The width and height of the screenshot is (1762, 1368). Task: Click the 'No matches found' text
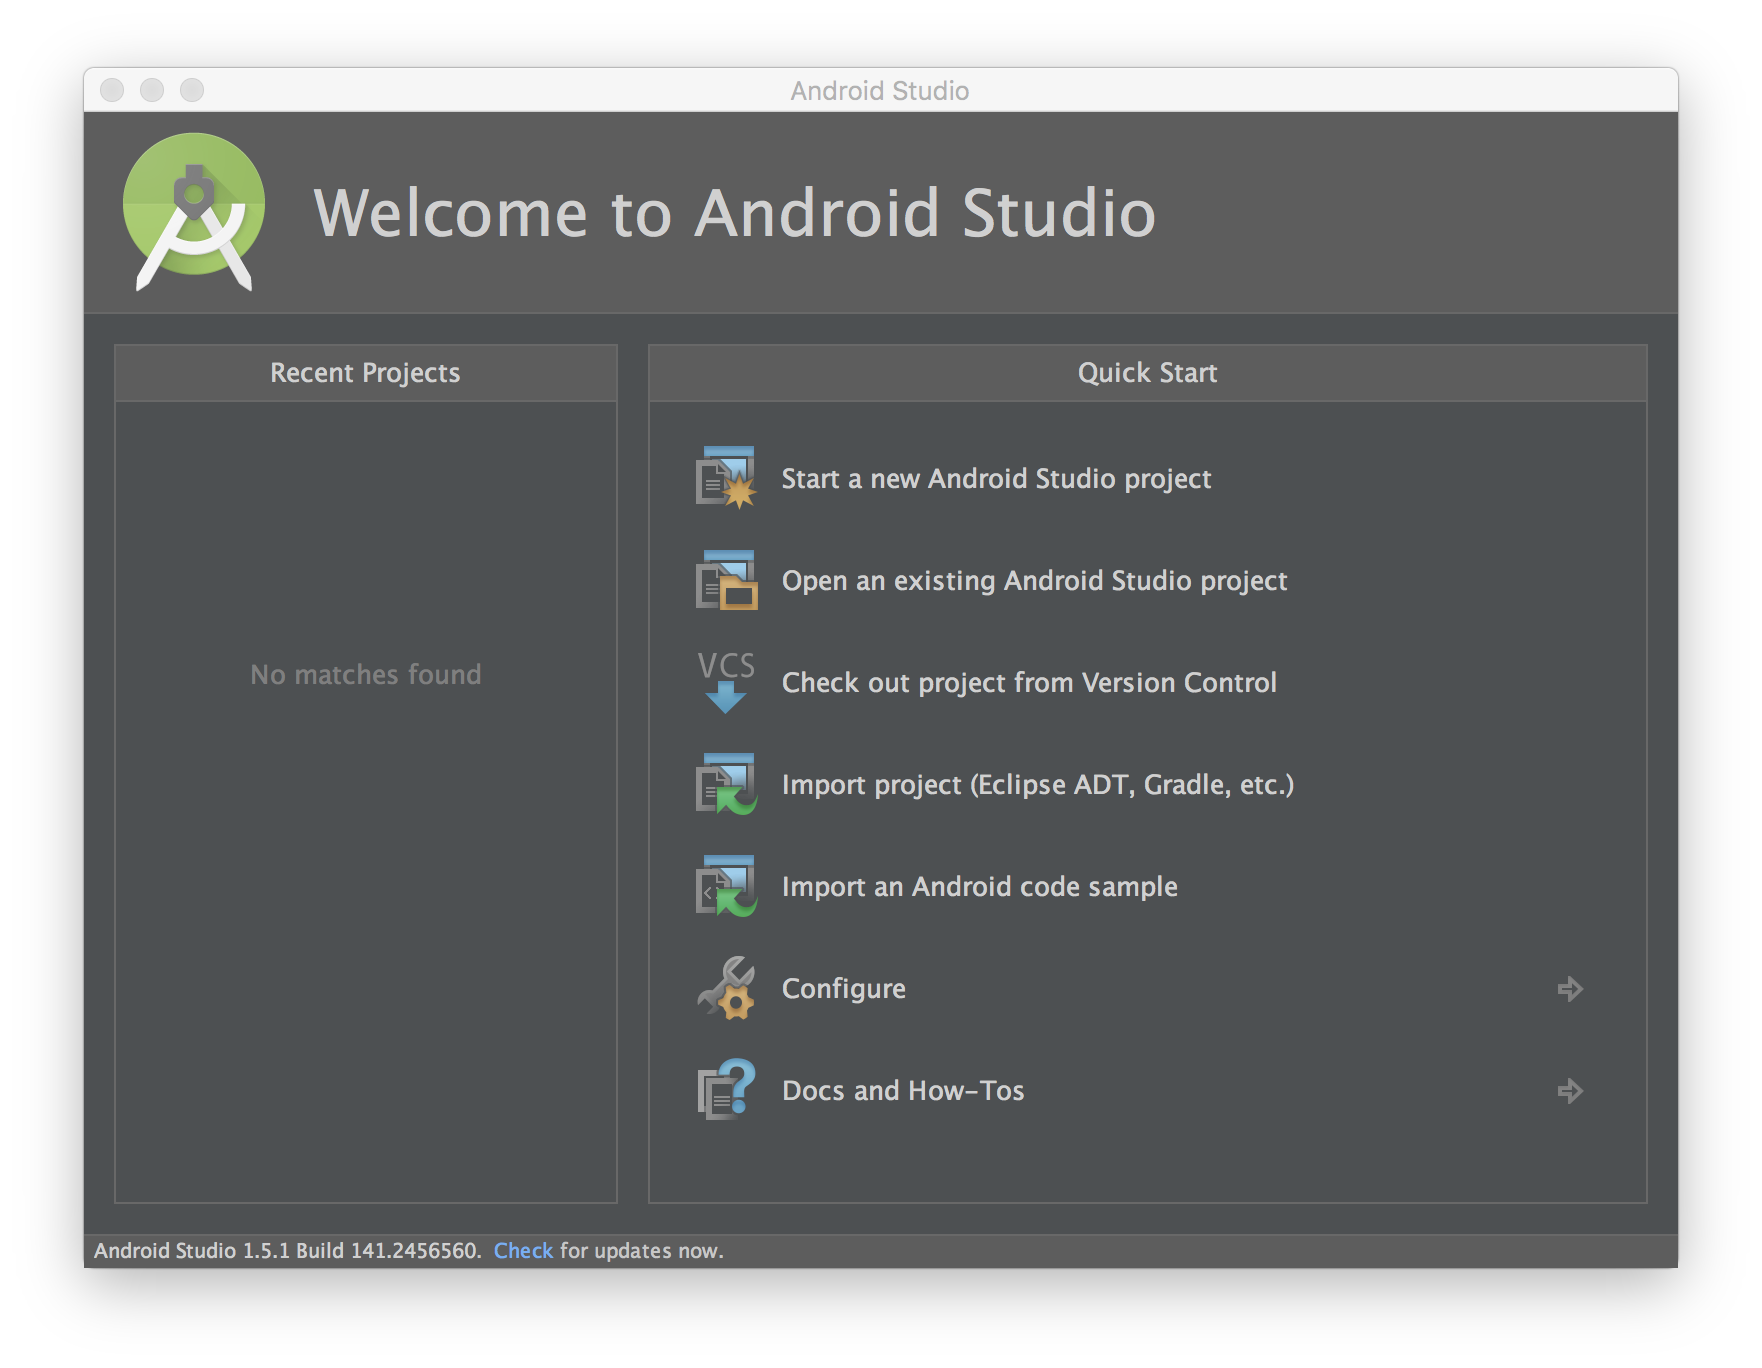366,675
